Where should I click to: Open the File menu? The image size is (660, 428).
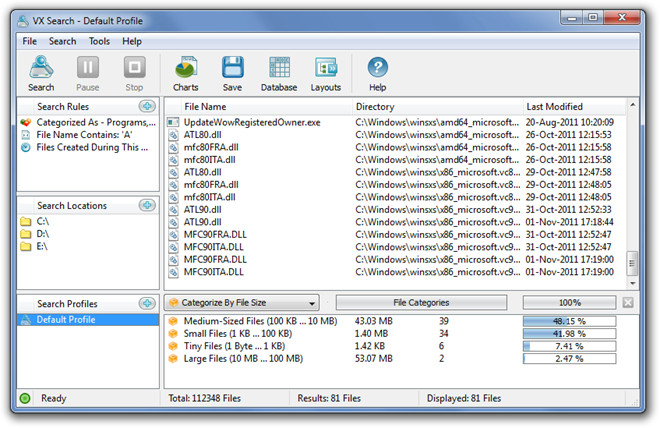29,41
